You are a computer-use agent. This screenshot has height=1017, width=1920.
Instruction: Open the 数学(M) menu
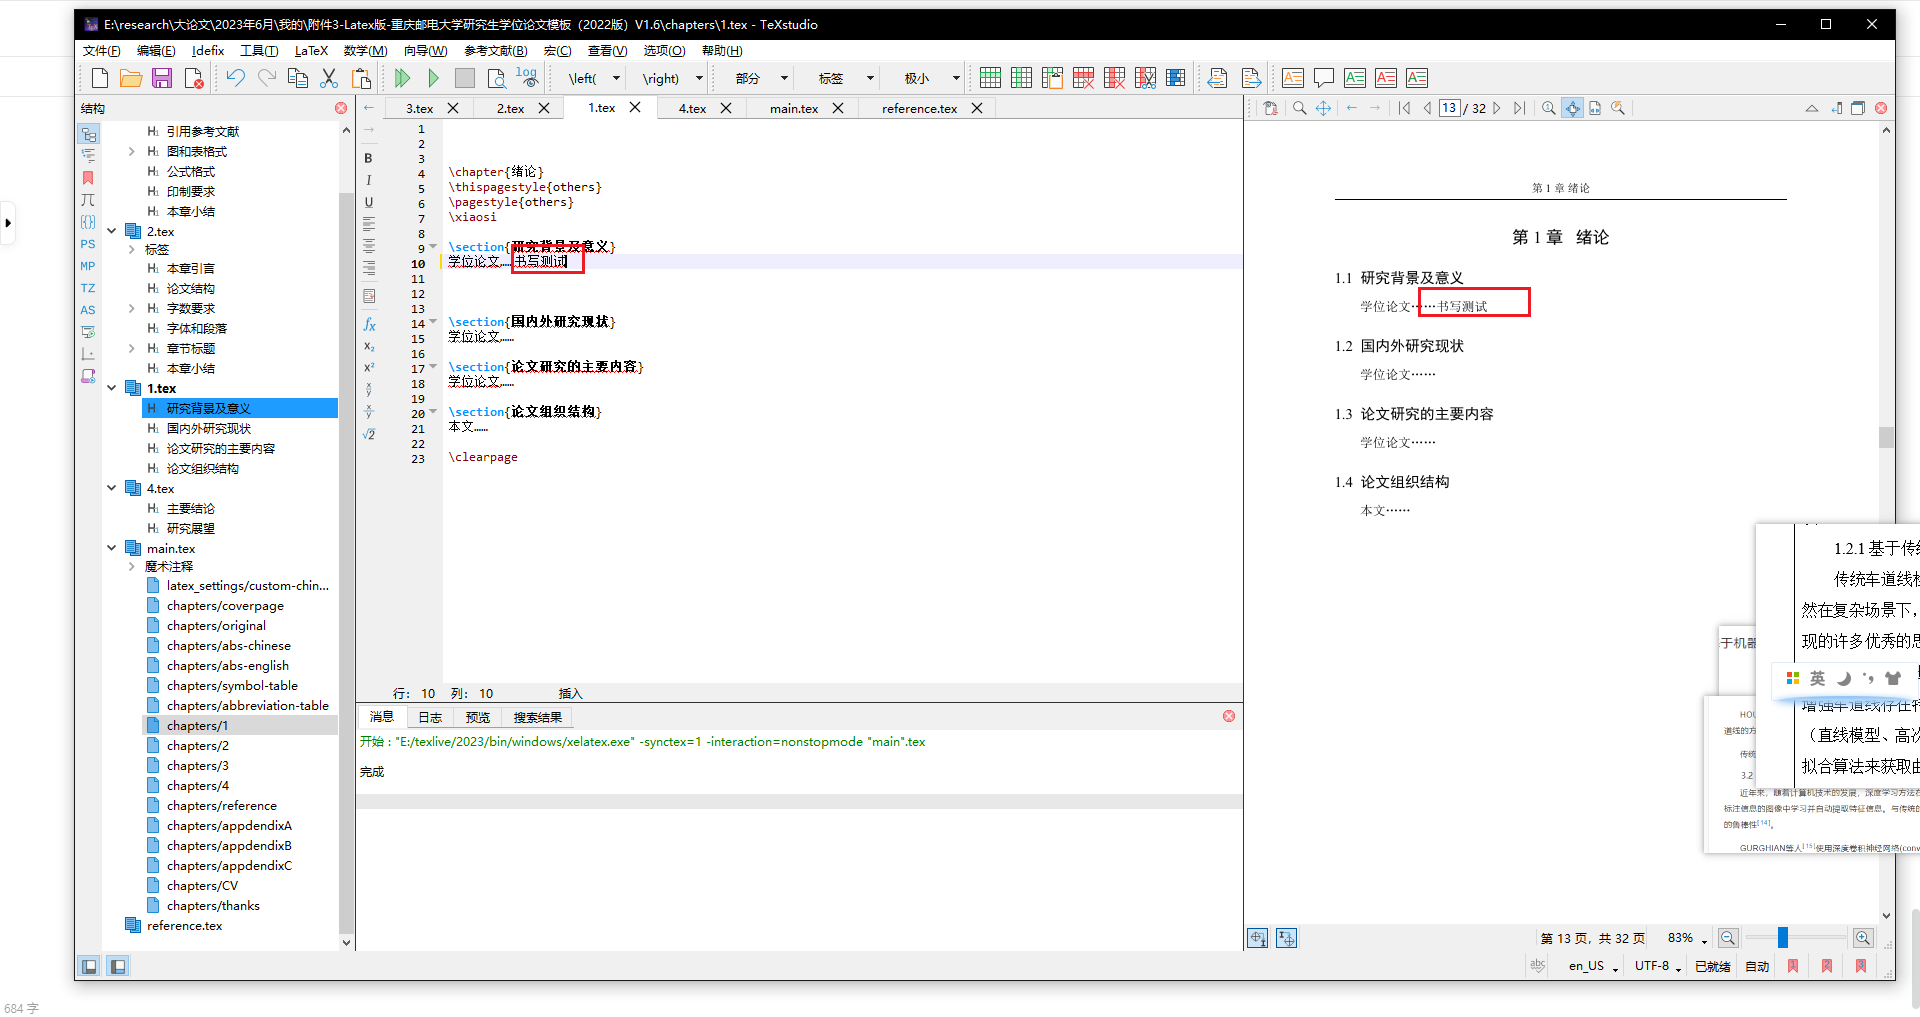coord(365,50)
